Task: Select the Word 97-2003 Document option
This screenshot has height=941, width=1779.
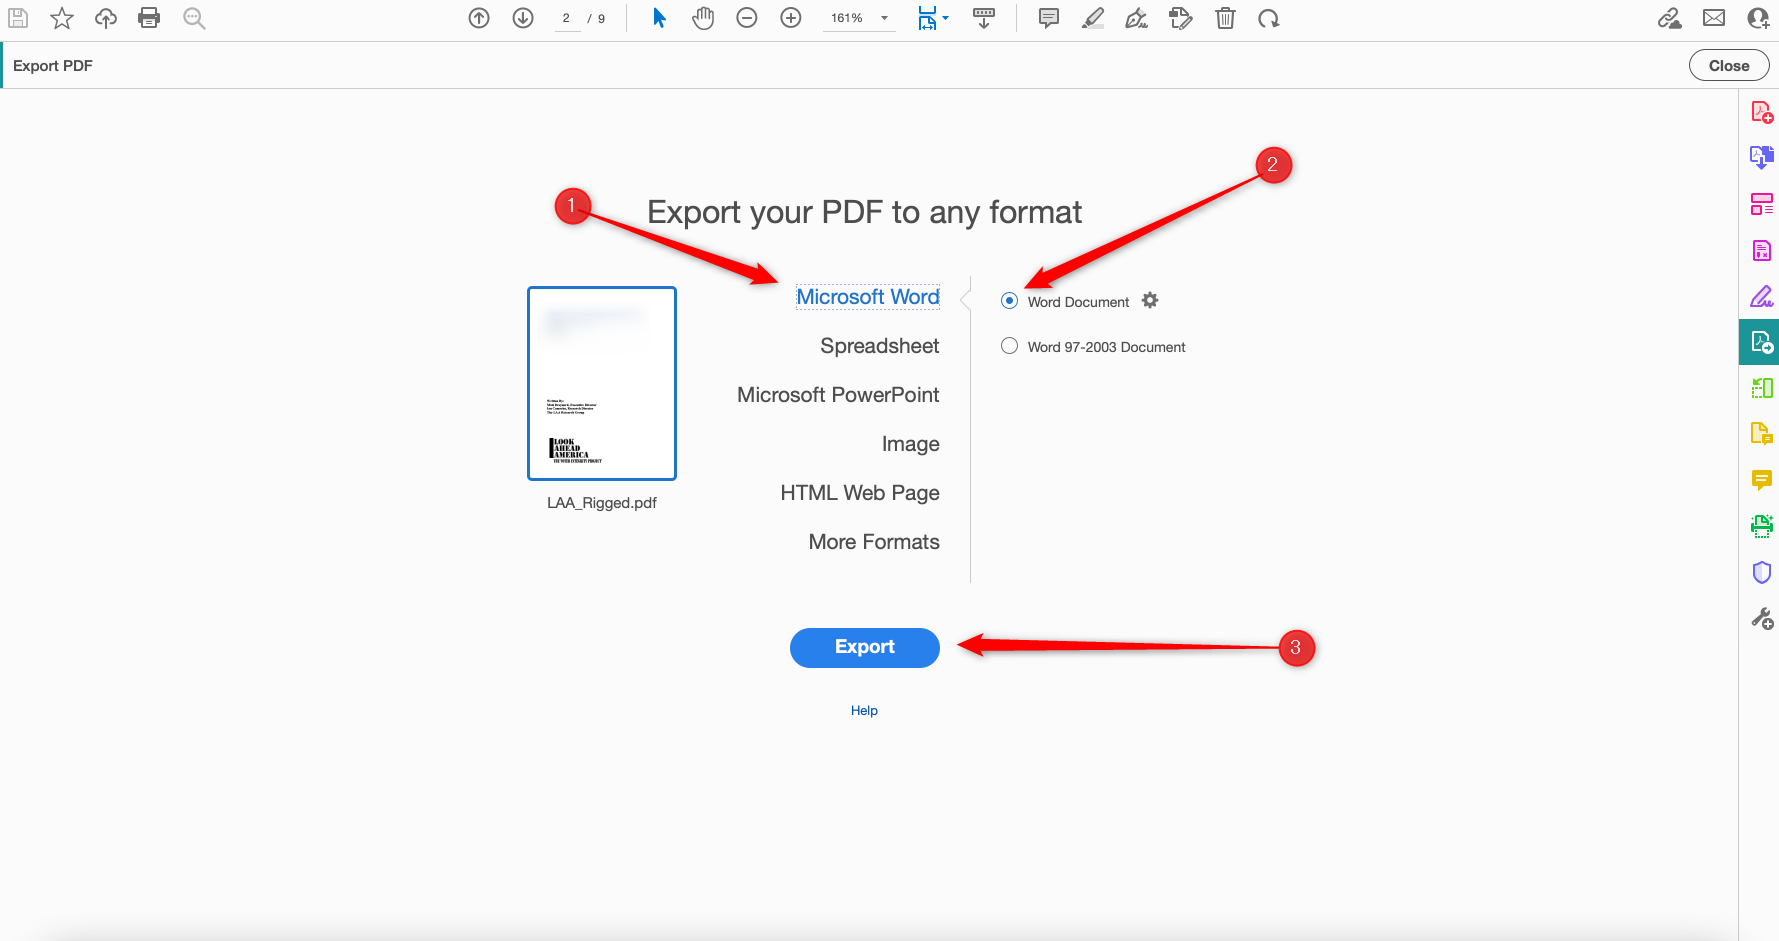Action: [1009, 346]
